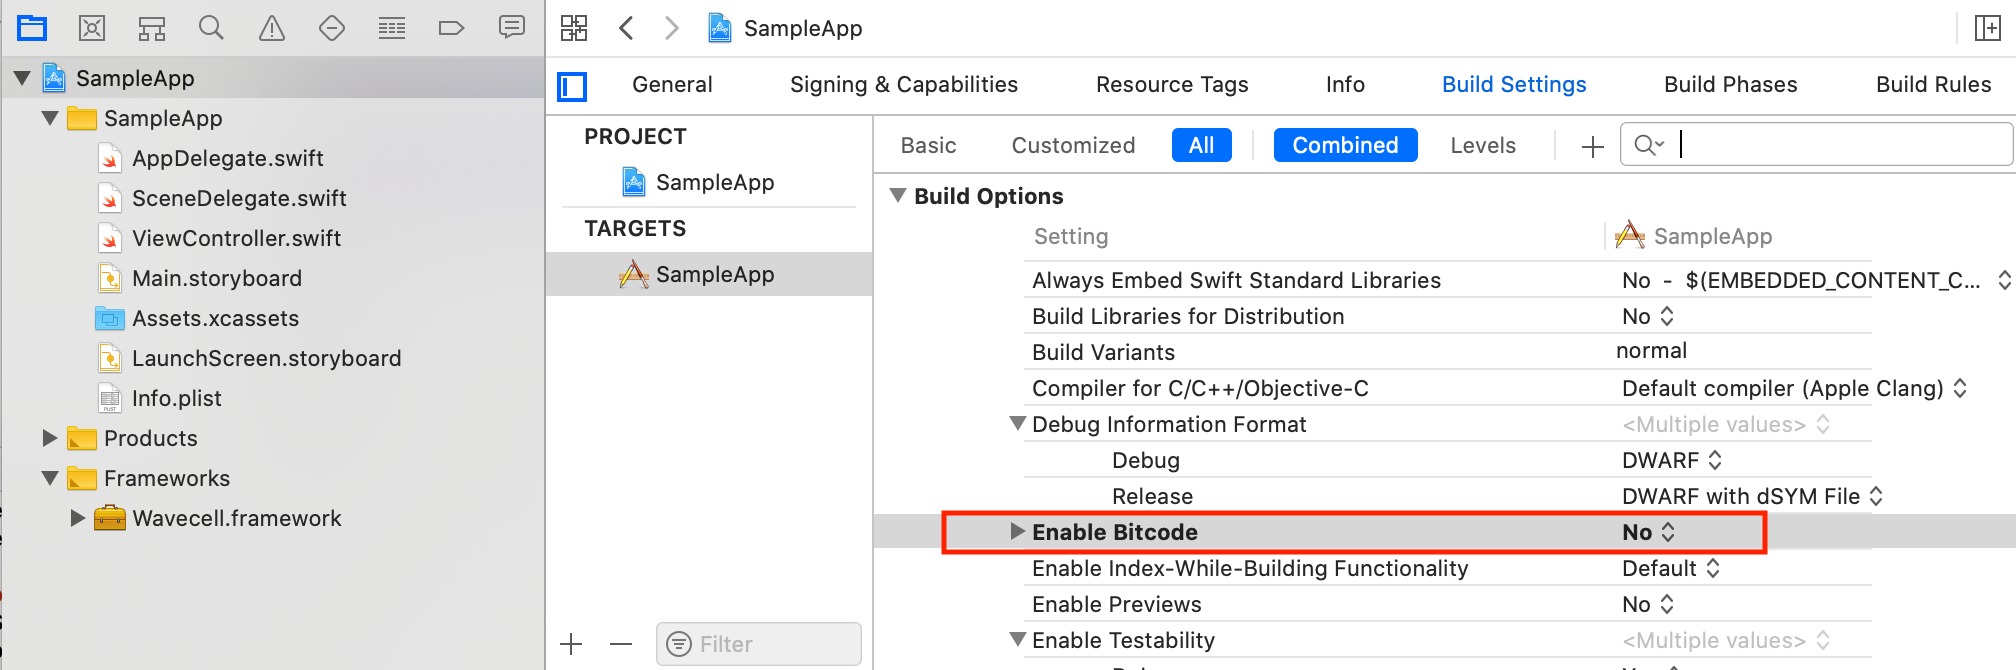Change Enable Previews value

tap(1648, 604)
